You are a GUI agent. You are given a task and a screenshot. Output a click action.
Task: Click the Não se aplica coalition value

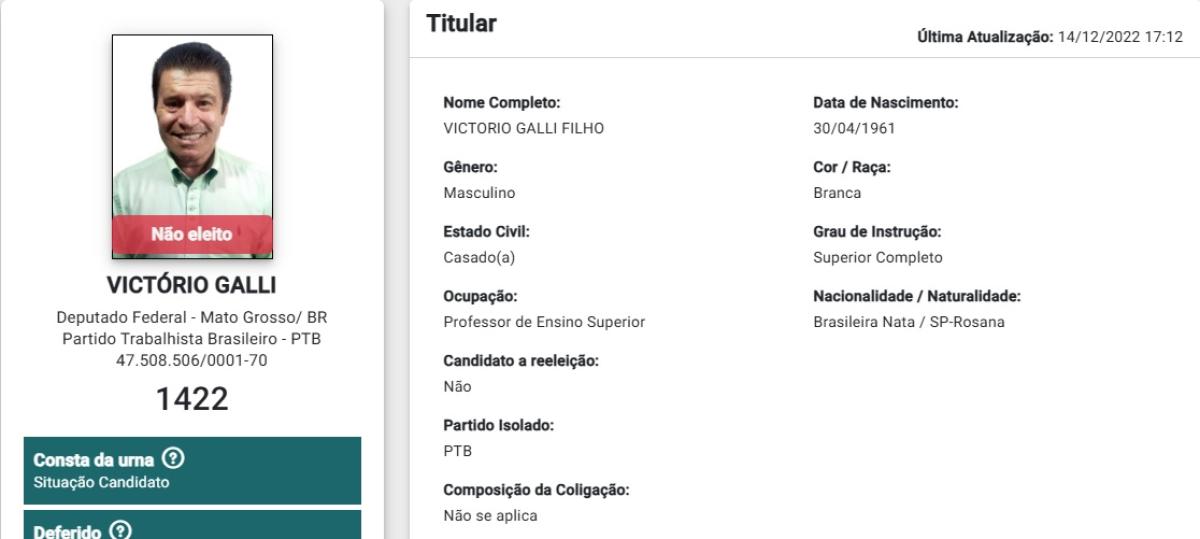[x=490, y=516]
